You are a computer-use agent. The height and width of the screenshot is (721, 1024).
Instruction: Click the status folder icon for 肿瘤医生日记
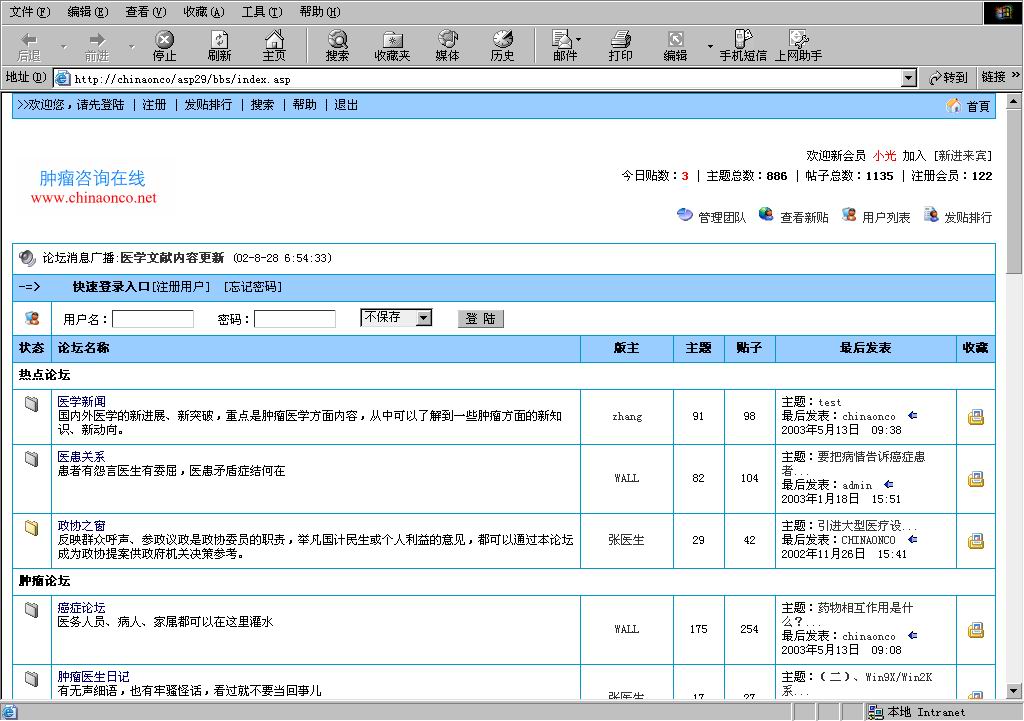[x=31, y=678]
